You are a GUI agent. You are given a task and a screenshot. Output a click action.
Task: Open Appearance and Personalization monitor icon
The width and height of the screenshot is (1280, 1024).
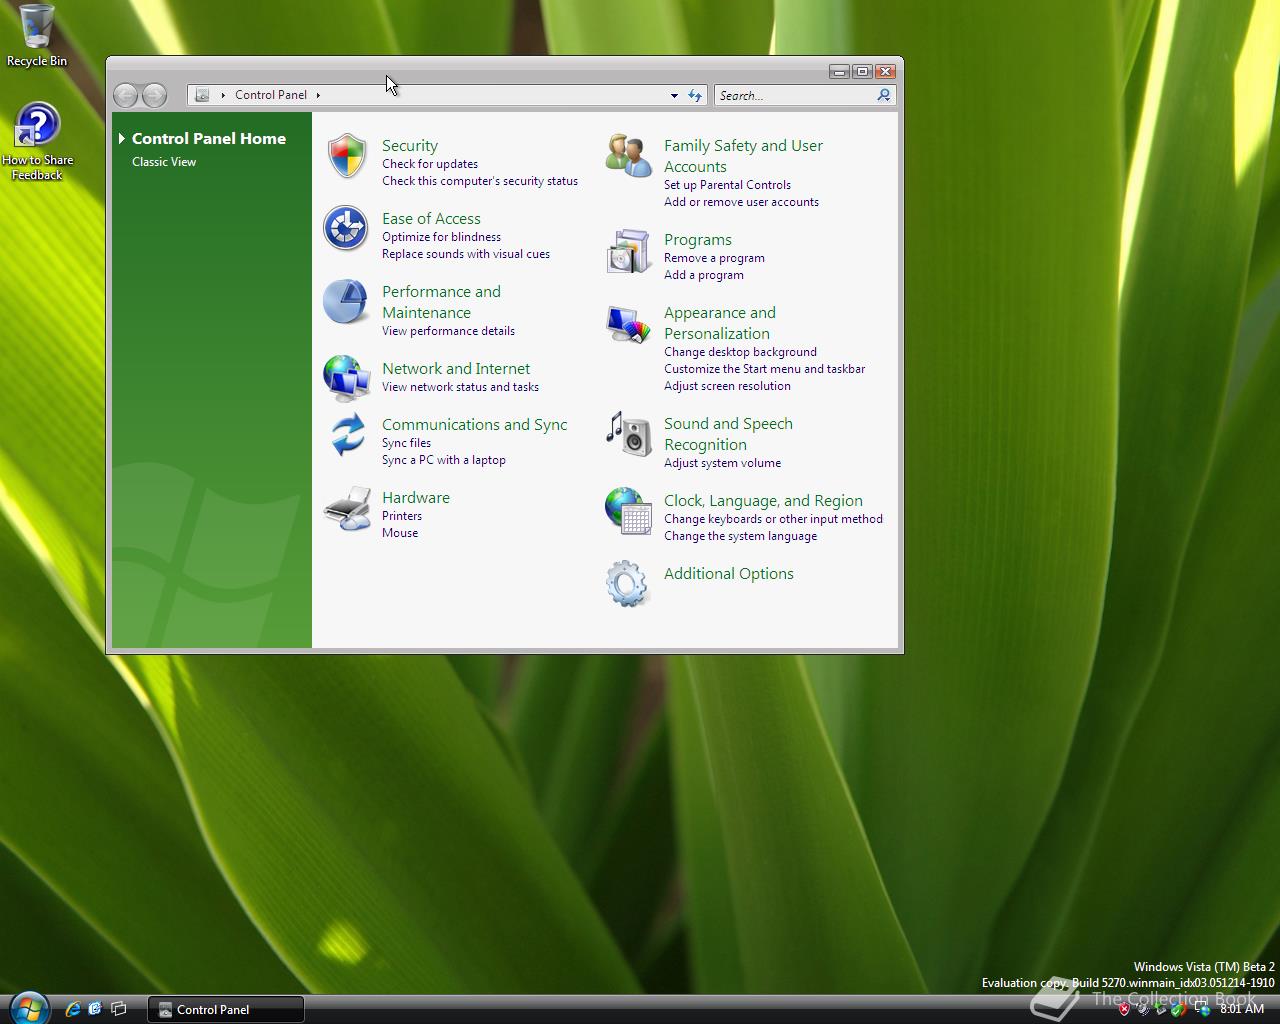point(628,324)
